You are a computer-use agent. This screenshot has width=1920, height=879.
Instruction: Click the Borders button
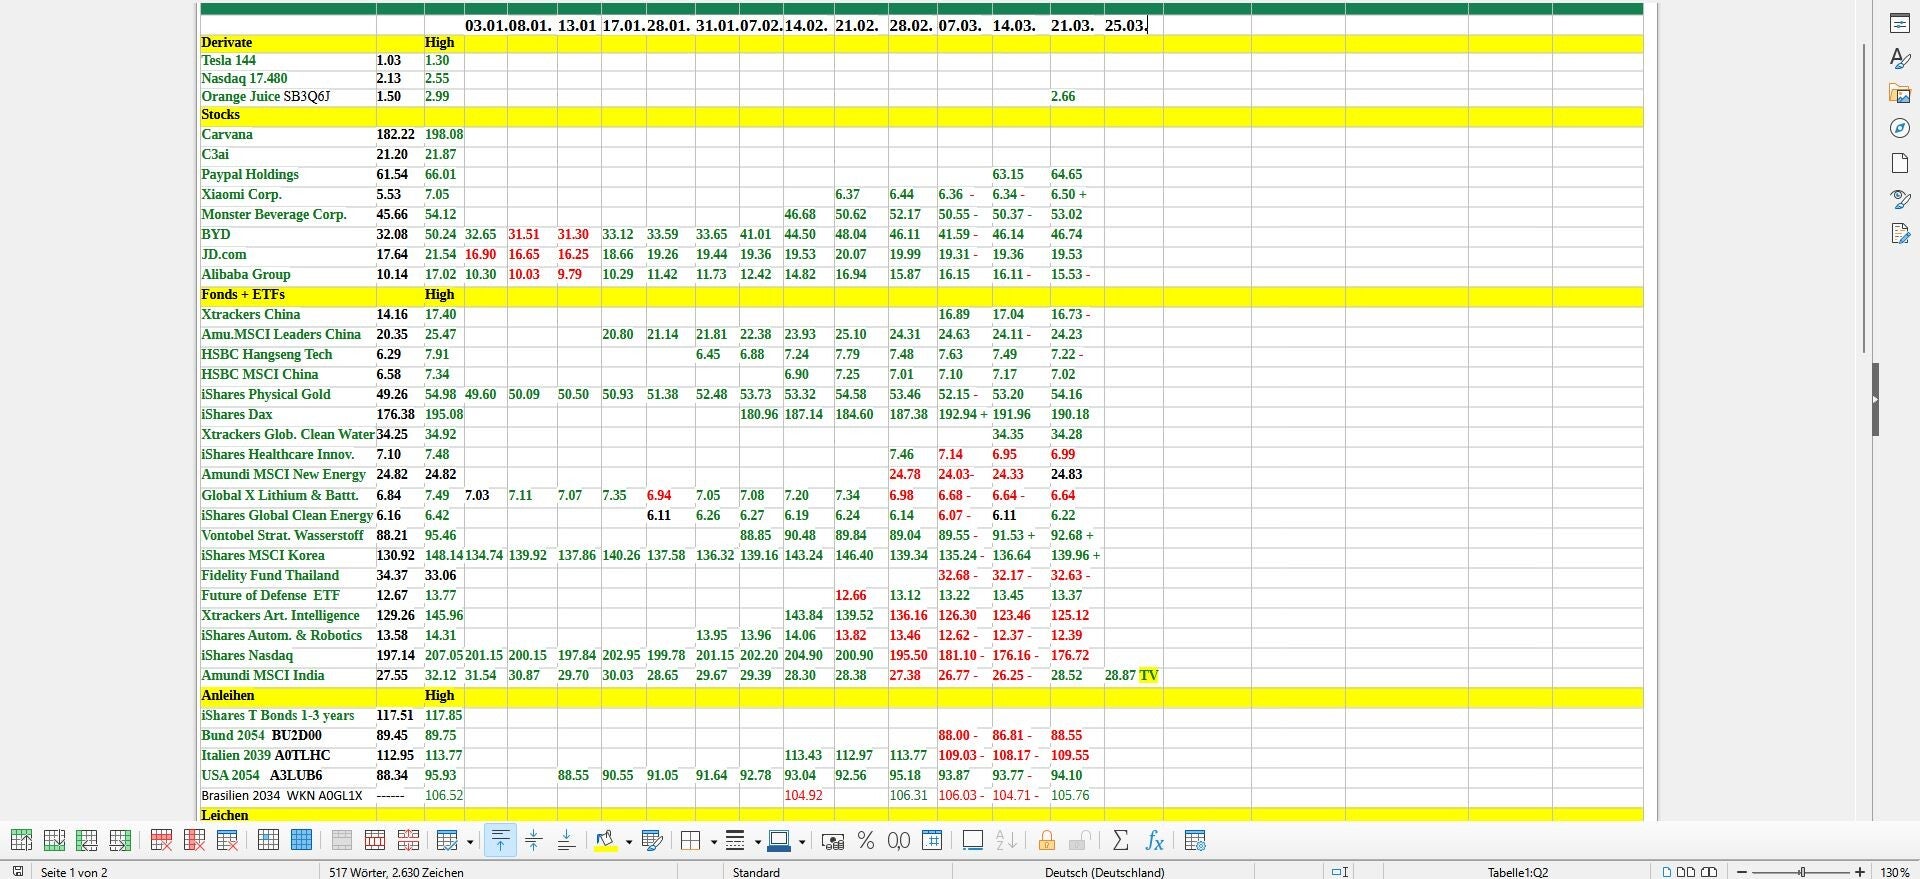[x=691, y=841]
